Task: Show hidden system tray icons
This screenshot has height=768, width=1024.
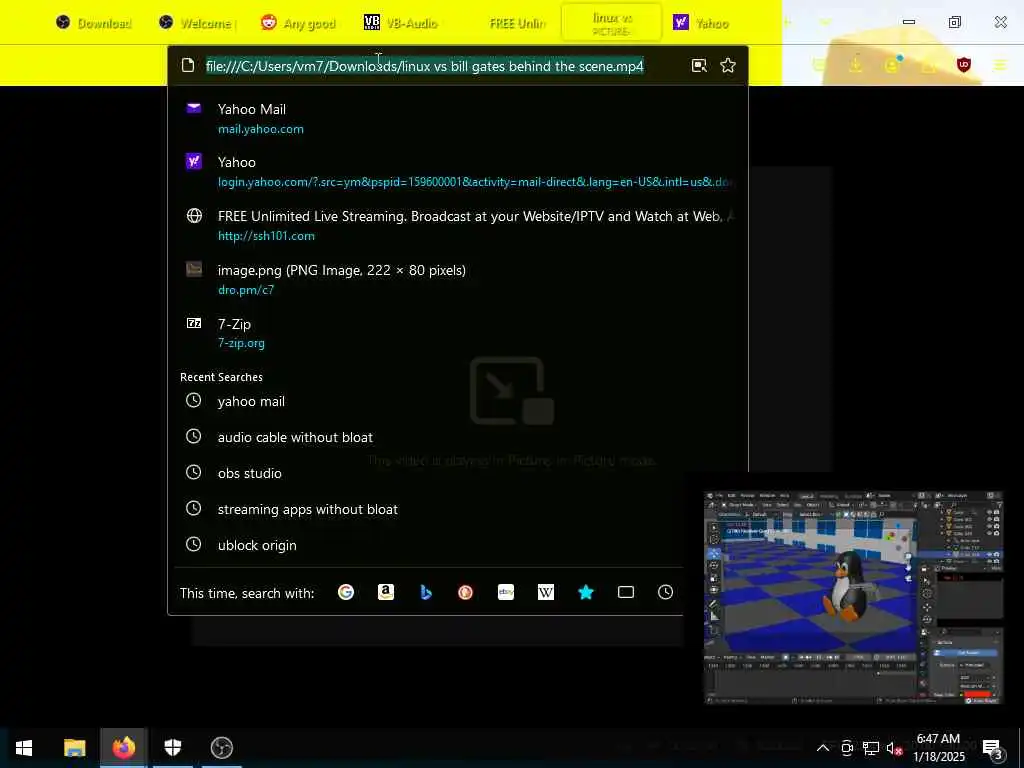Action: pos(823,748)
